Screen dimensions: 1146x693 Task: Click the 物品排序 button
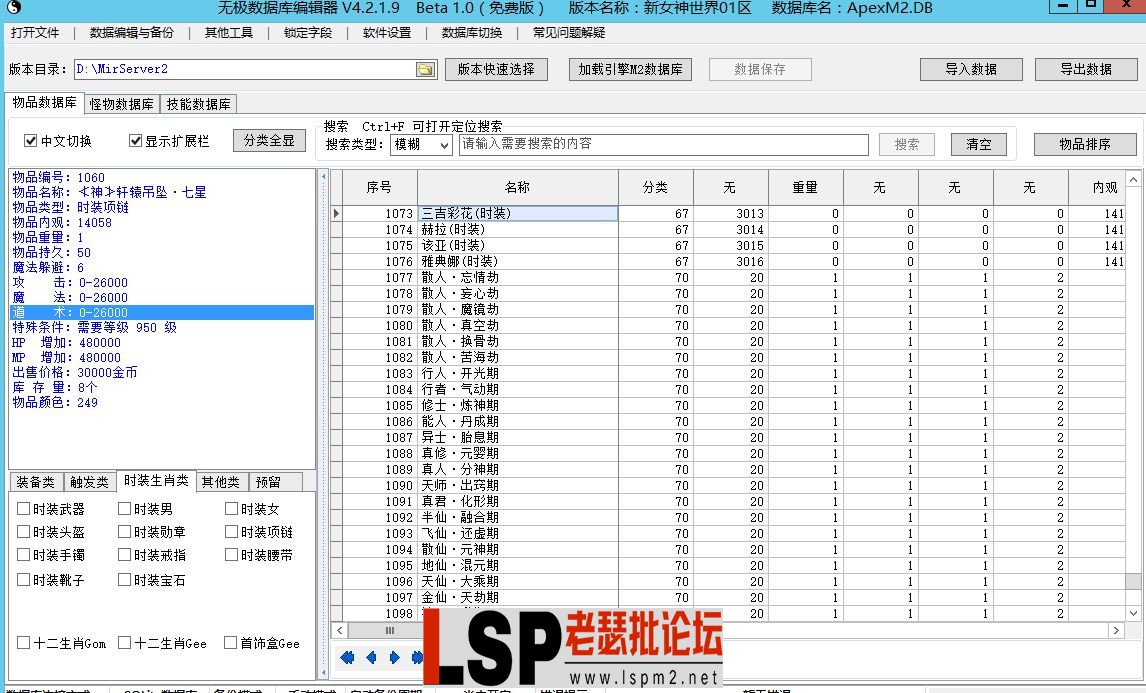[1086, 144]
